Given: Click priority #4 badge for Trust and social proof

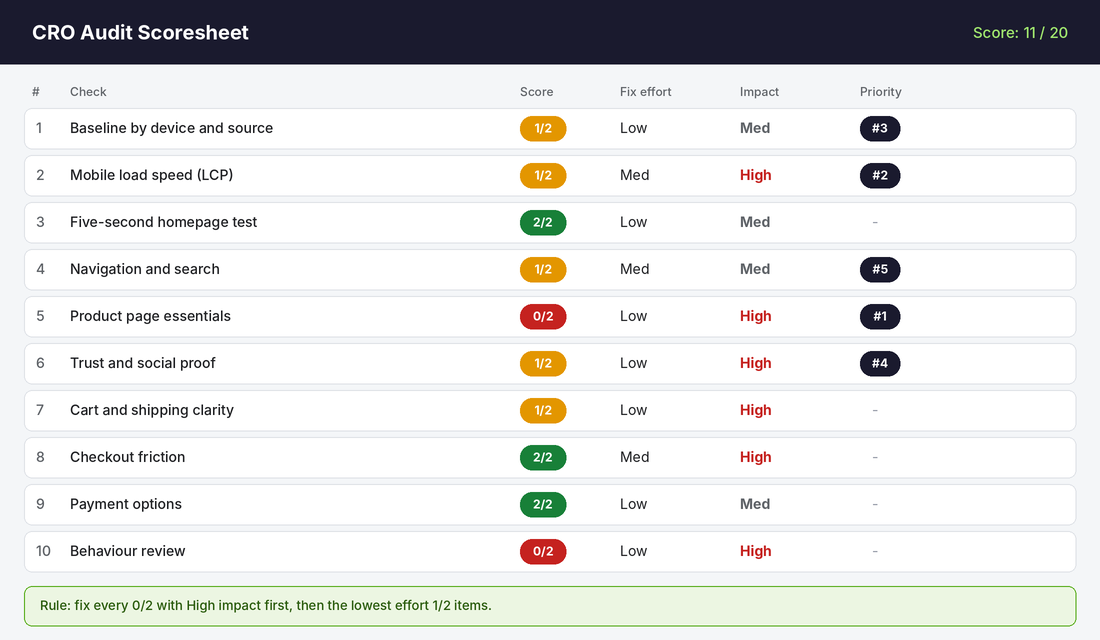Looking at the screenshot, I should (880, 364).
